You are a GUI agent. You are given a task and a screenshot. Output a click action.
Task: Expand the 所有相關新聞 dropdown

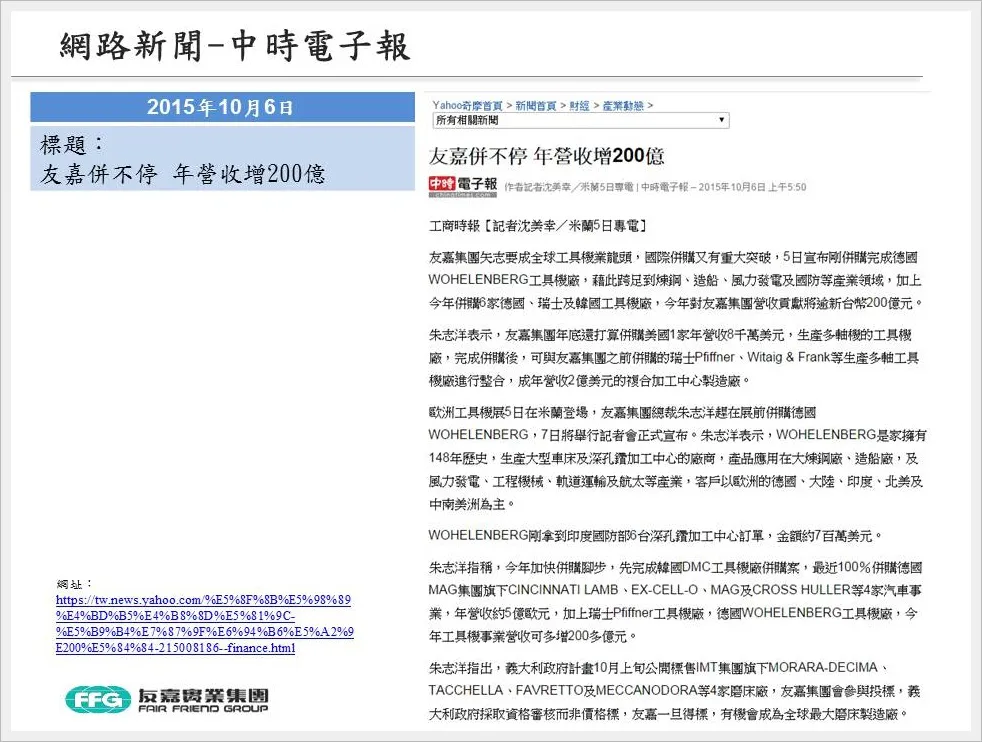pyautogui.click(x=579, y=120)
